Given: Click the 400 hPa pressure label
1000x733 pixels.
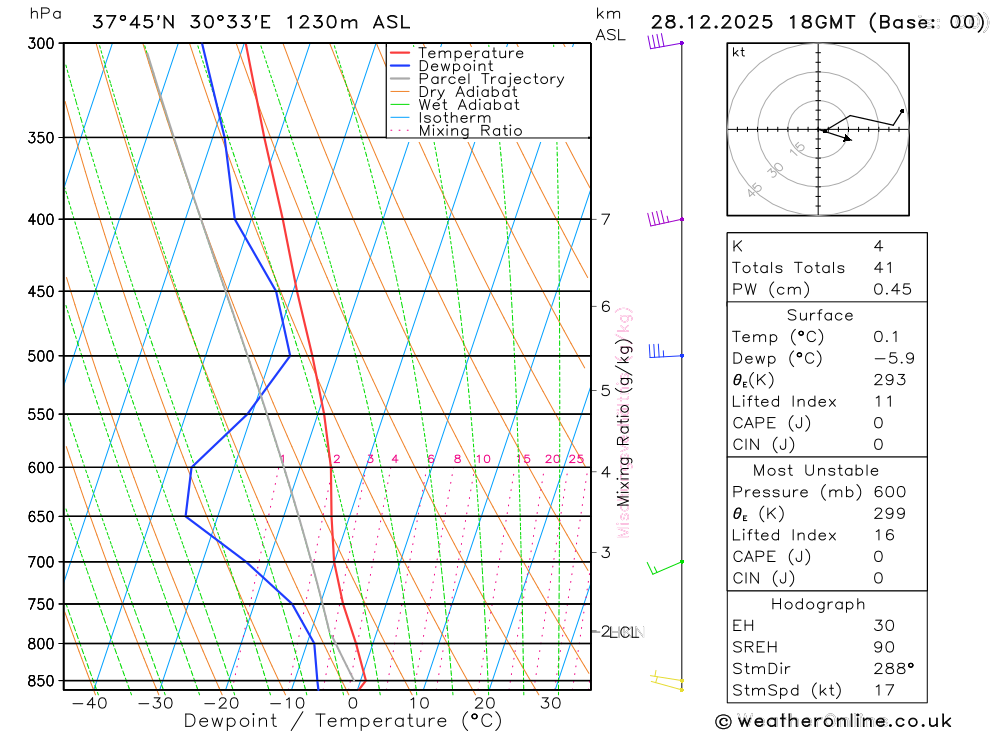Looking at the screenshot, I should point(41,219).
